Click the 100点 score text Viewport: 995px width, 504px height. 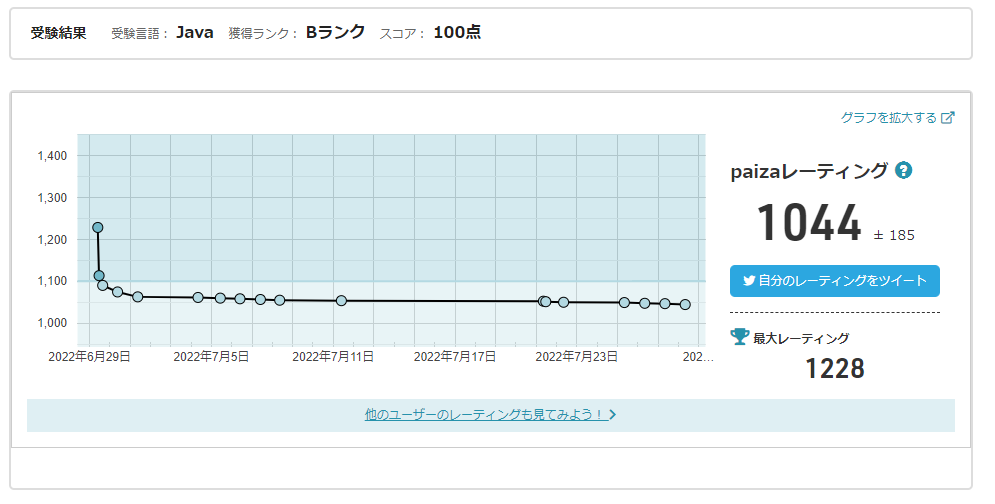[457, 32]
